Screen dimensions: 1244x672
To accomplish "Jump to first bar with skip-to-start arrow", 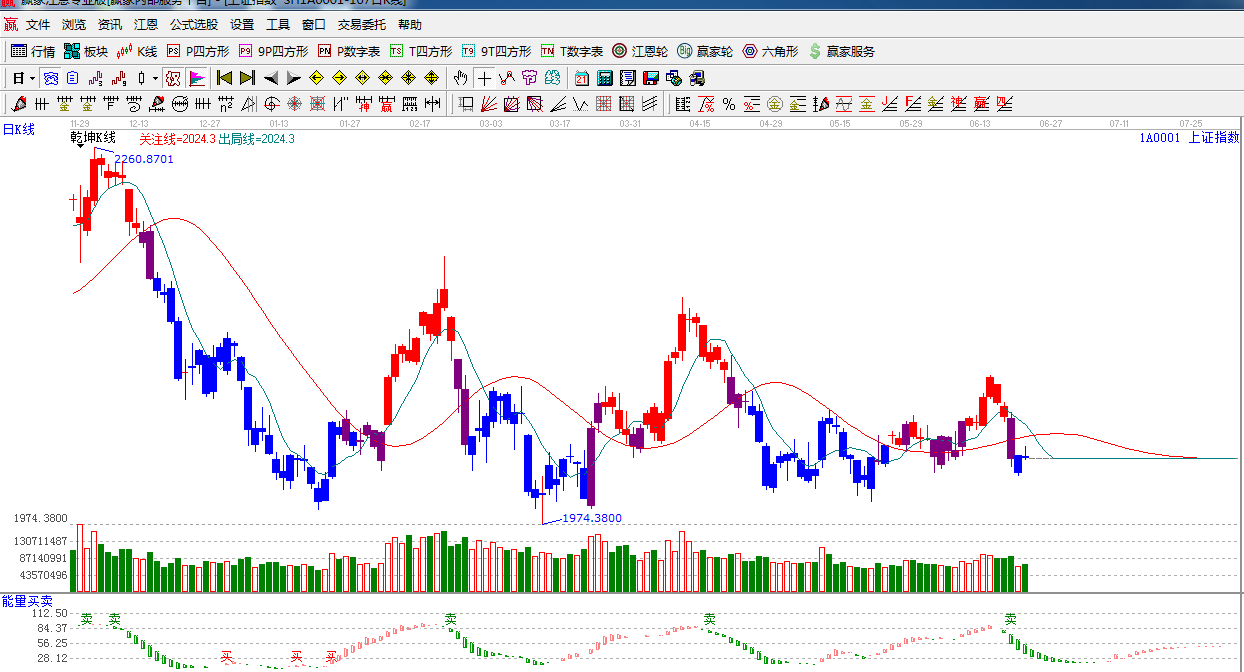I will click(x=224, y=78).
